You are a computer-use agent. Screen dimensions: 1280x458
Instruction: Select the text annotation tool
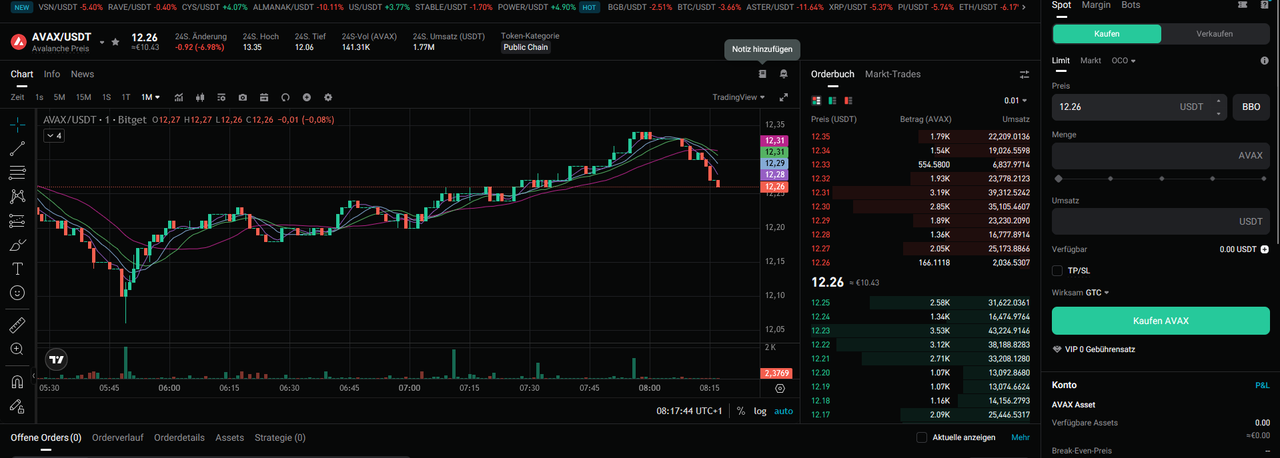[17, 269]
